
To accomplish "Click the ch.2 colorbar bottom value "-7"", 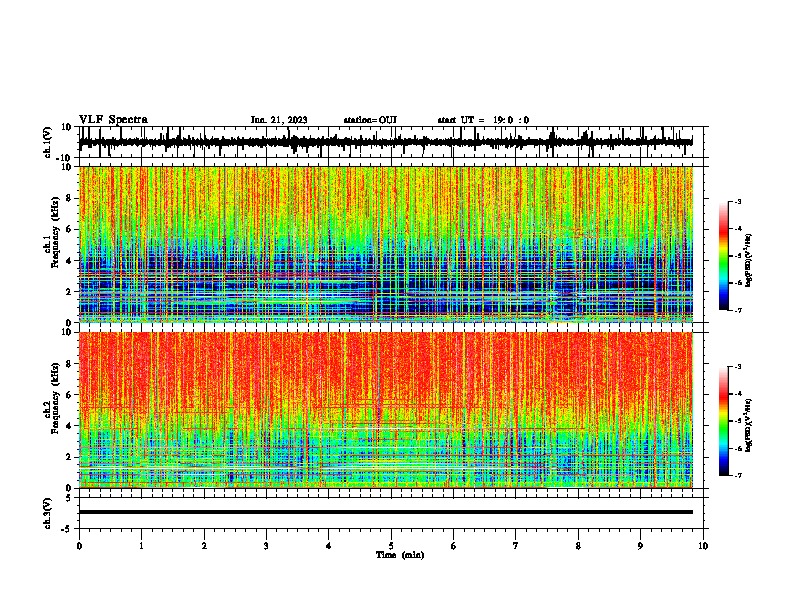I will [x=738, y=475].
